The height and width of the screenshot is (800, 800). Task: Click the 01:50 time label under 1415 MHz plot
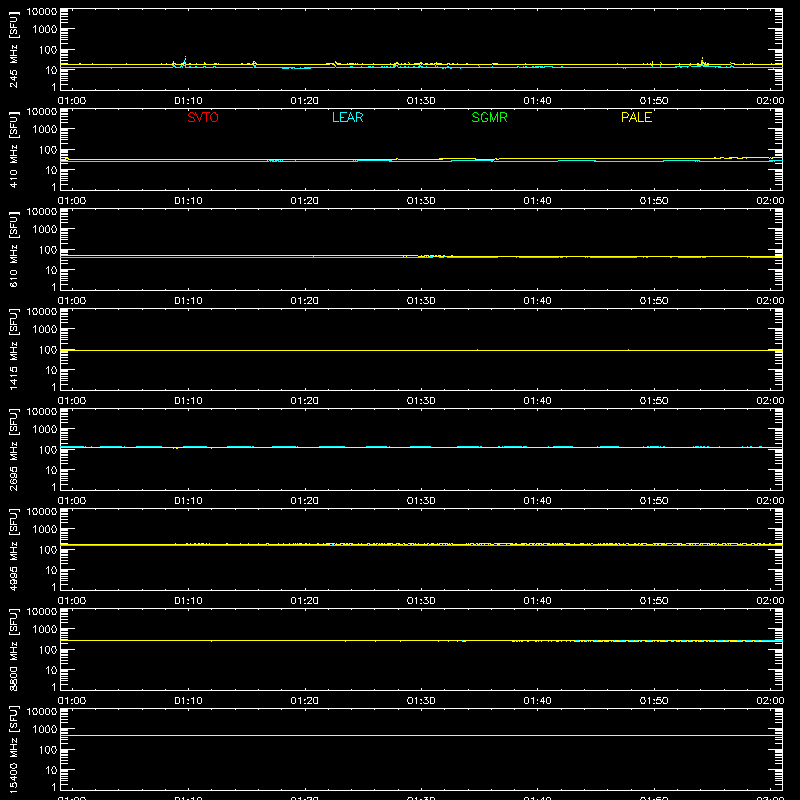(x=654, y=401)
